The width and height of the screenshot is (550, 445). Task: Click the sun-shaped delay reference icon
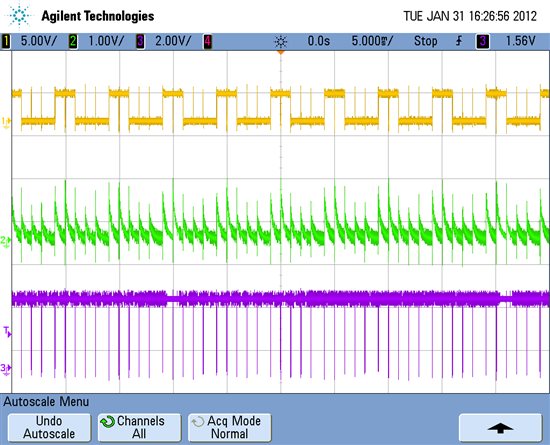coord(281,42)
